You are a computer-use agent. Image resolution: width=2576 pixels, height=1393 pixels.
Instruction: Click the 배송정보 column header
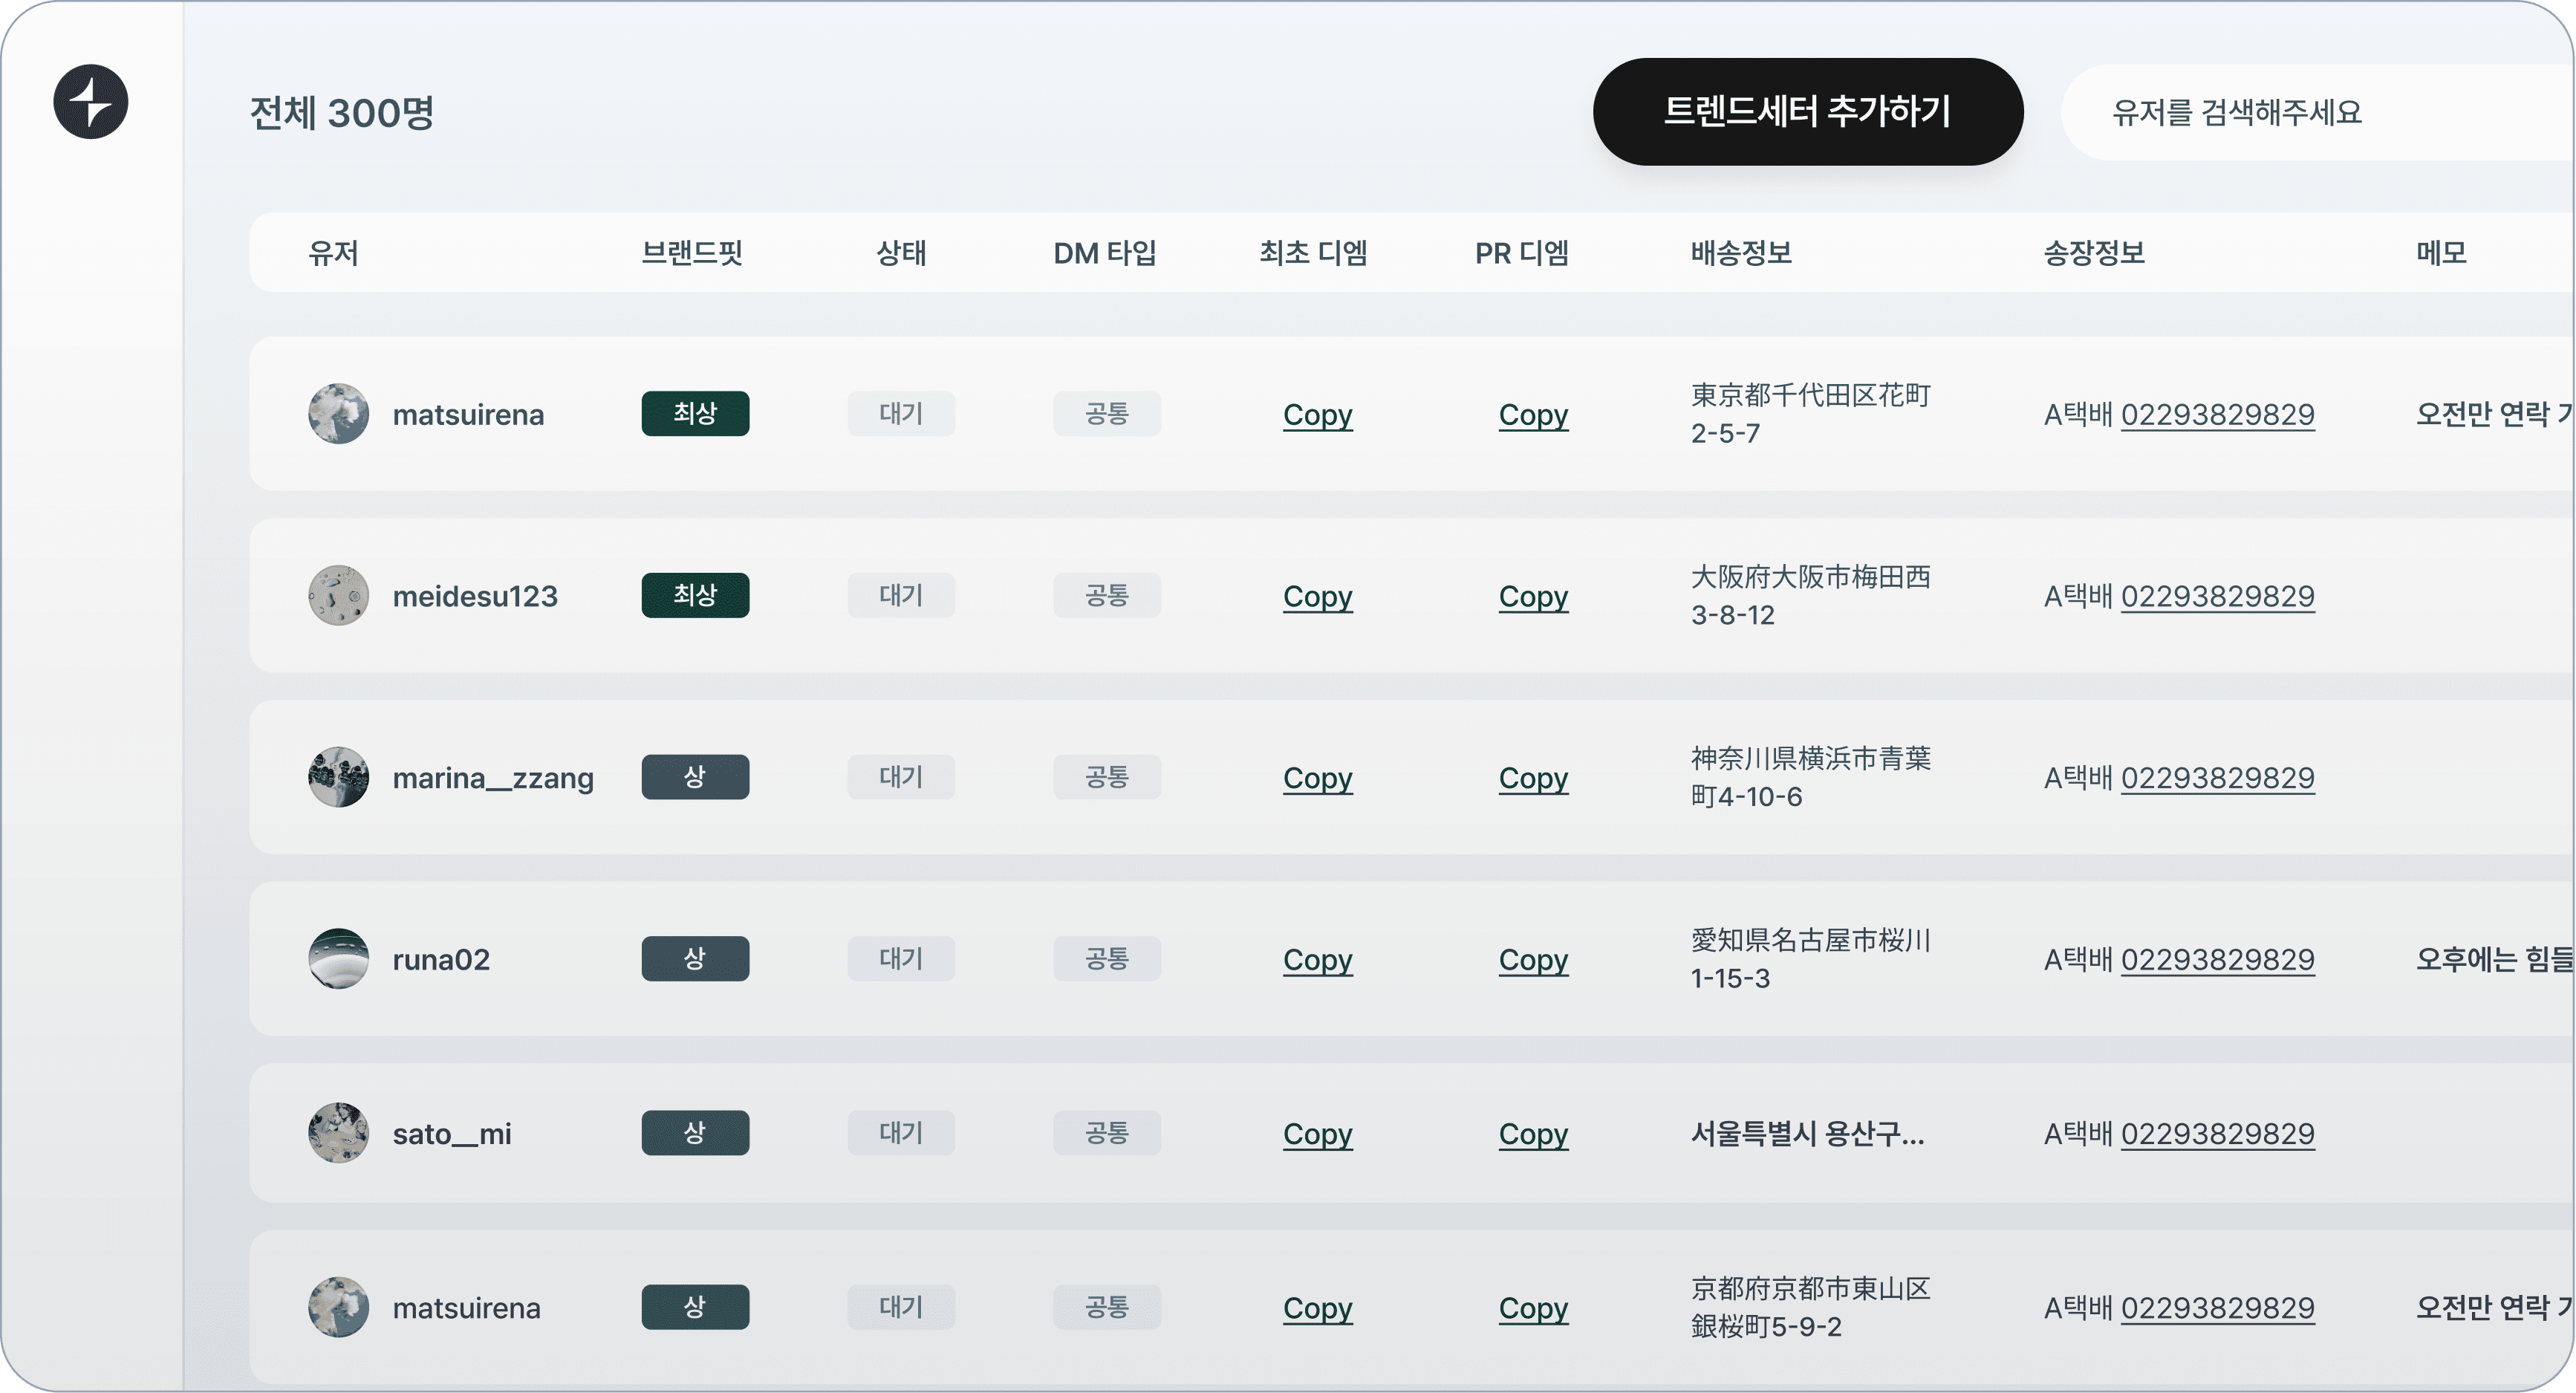(1742, 253)
